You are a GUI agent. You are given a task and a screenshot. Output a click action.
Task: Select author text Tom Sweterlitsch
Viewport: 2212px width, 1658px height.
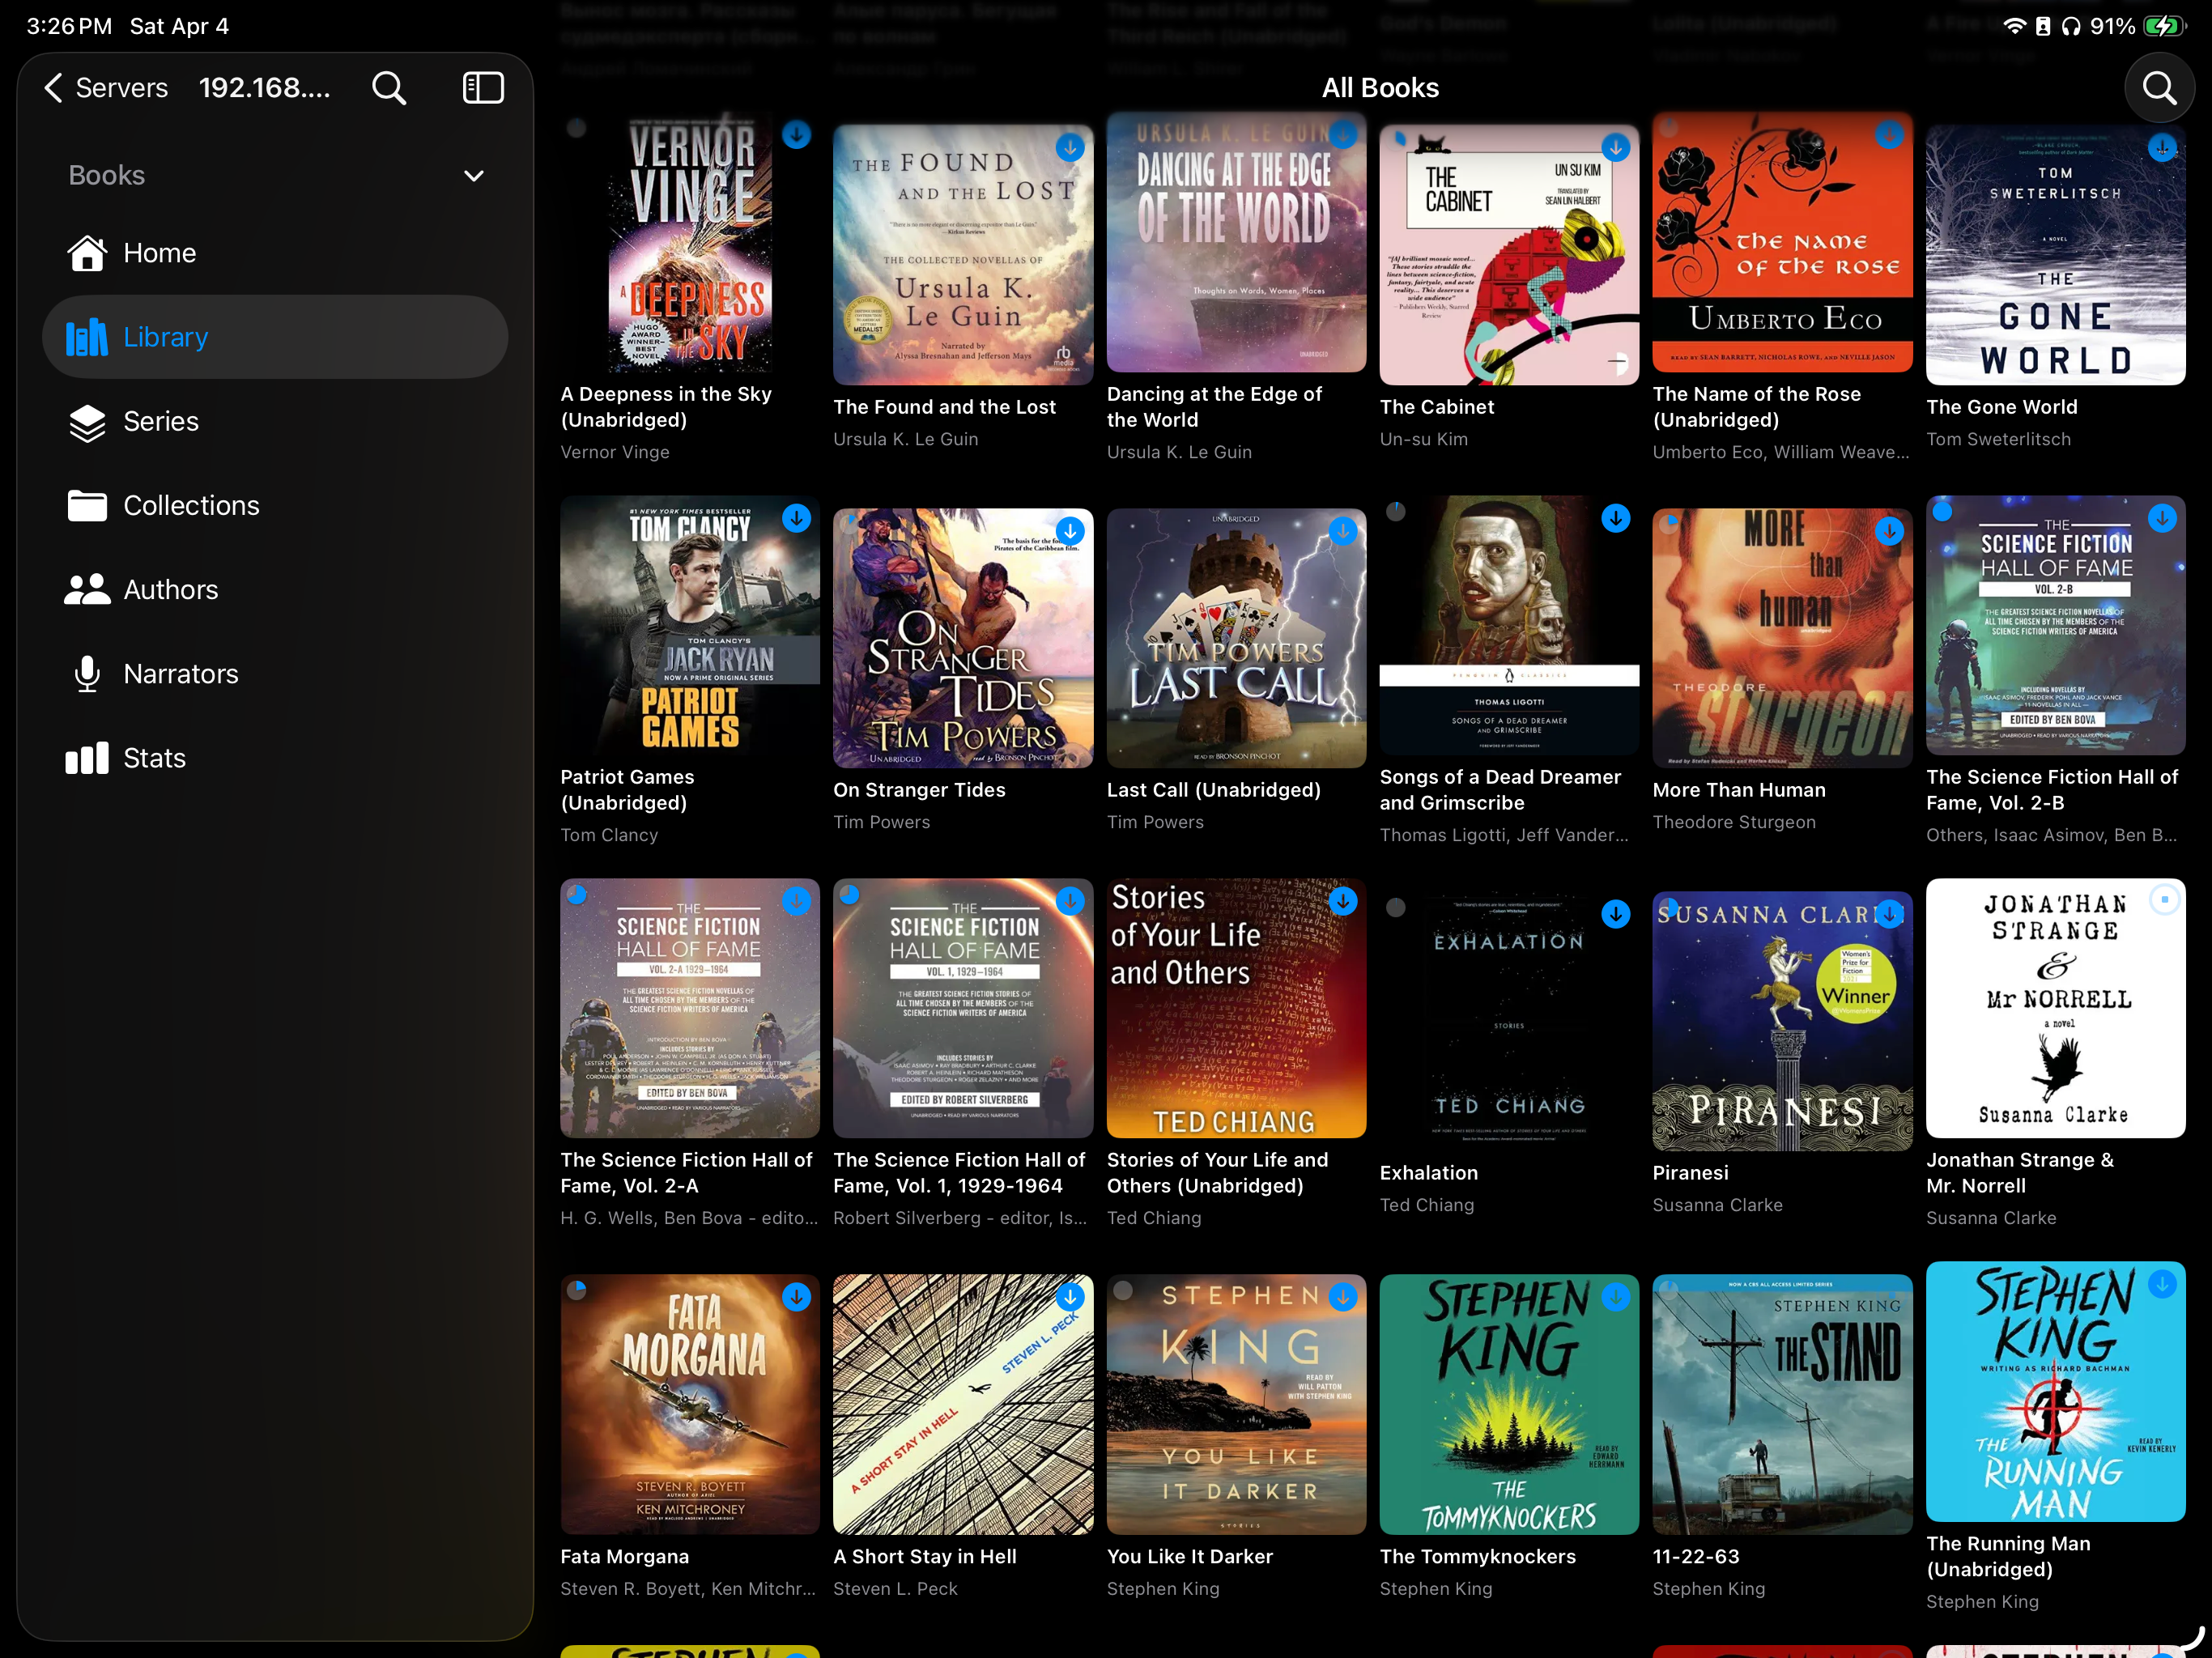(1998, 439)
